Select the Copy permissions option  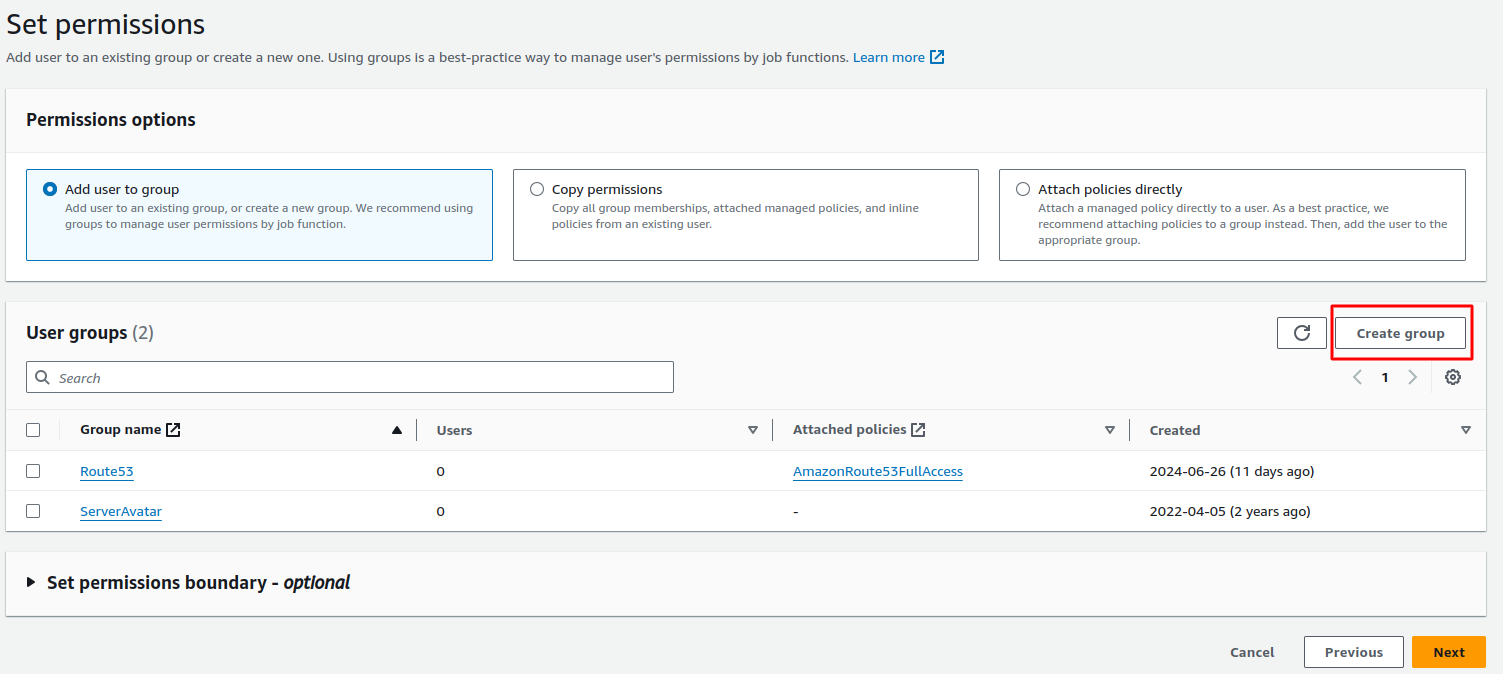pyautogui.click(x=537, y=188)
